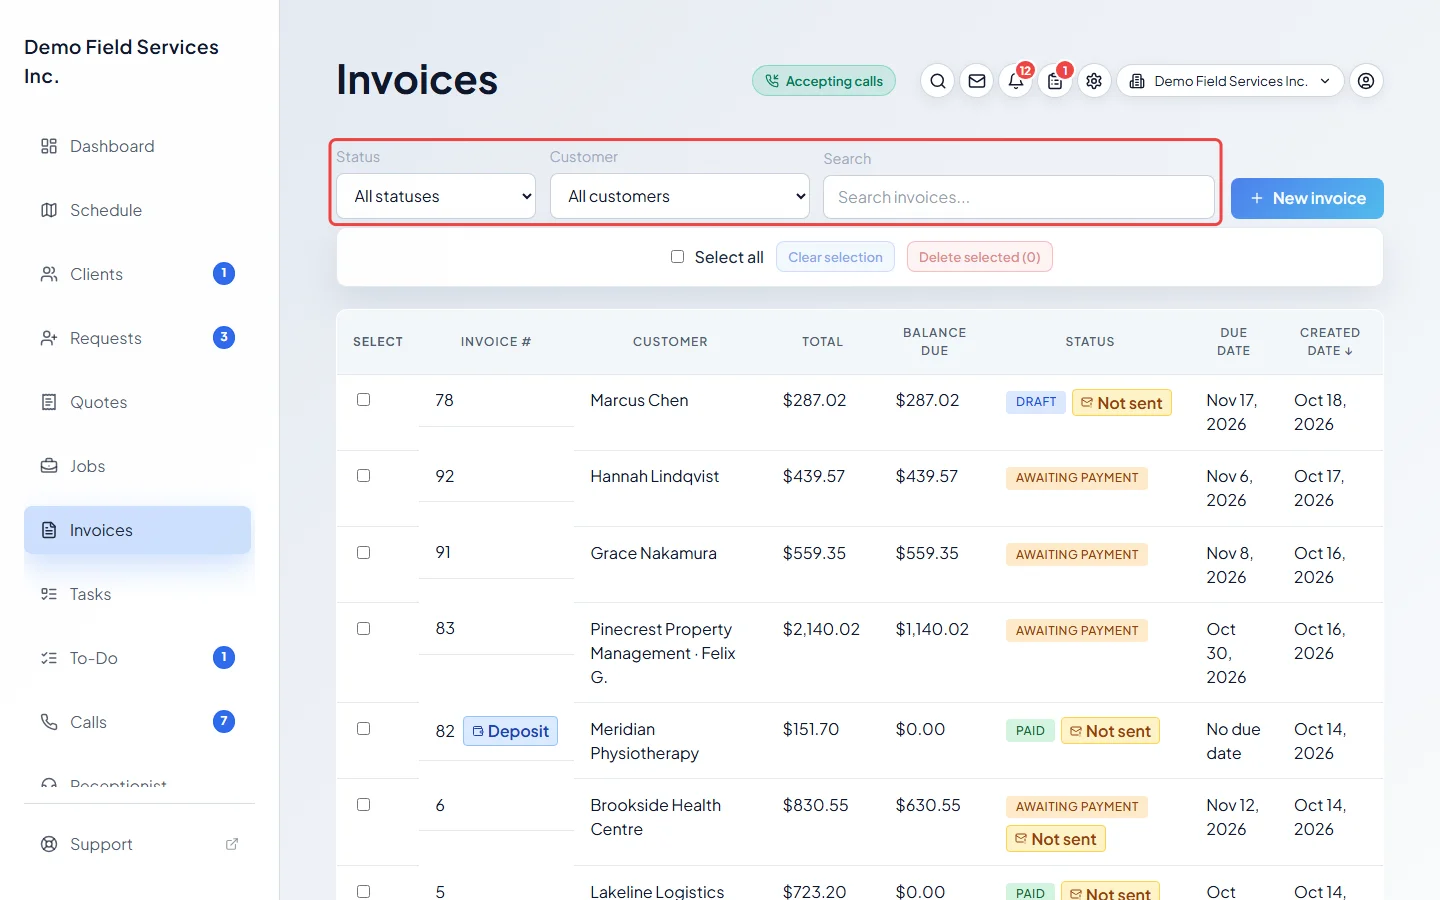Go to Invoices in the sidebar
The width and height of the screenshot is (1440, 900).
pos(138,530)
